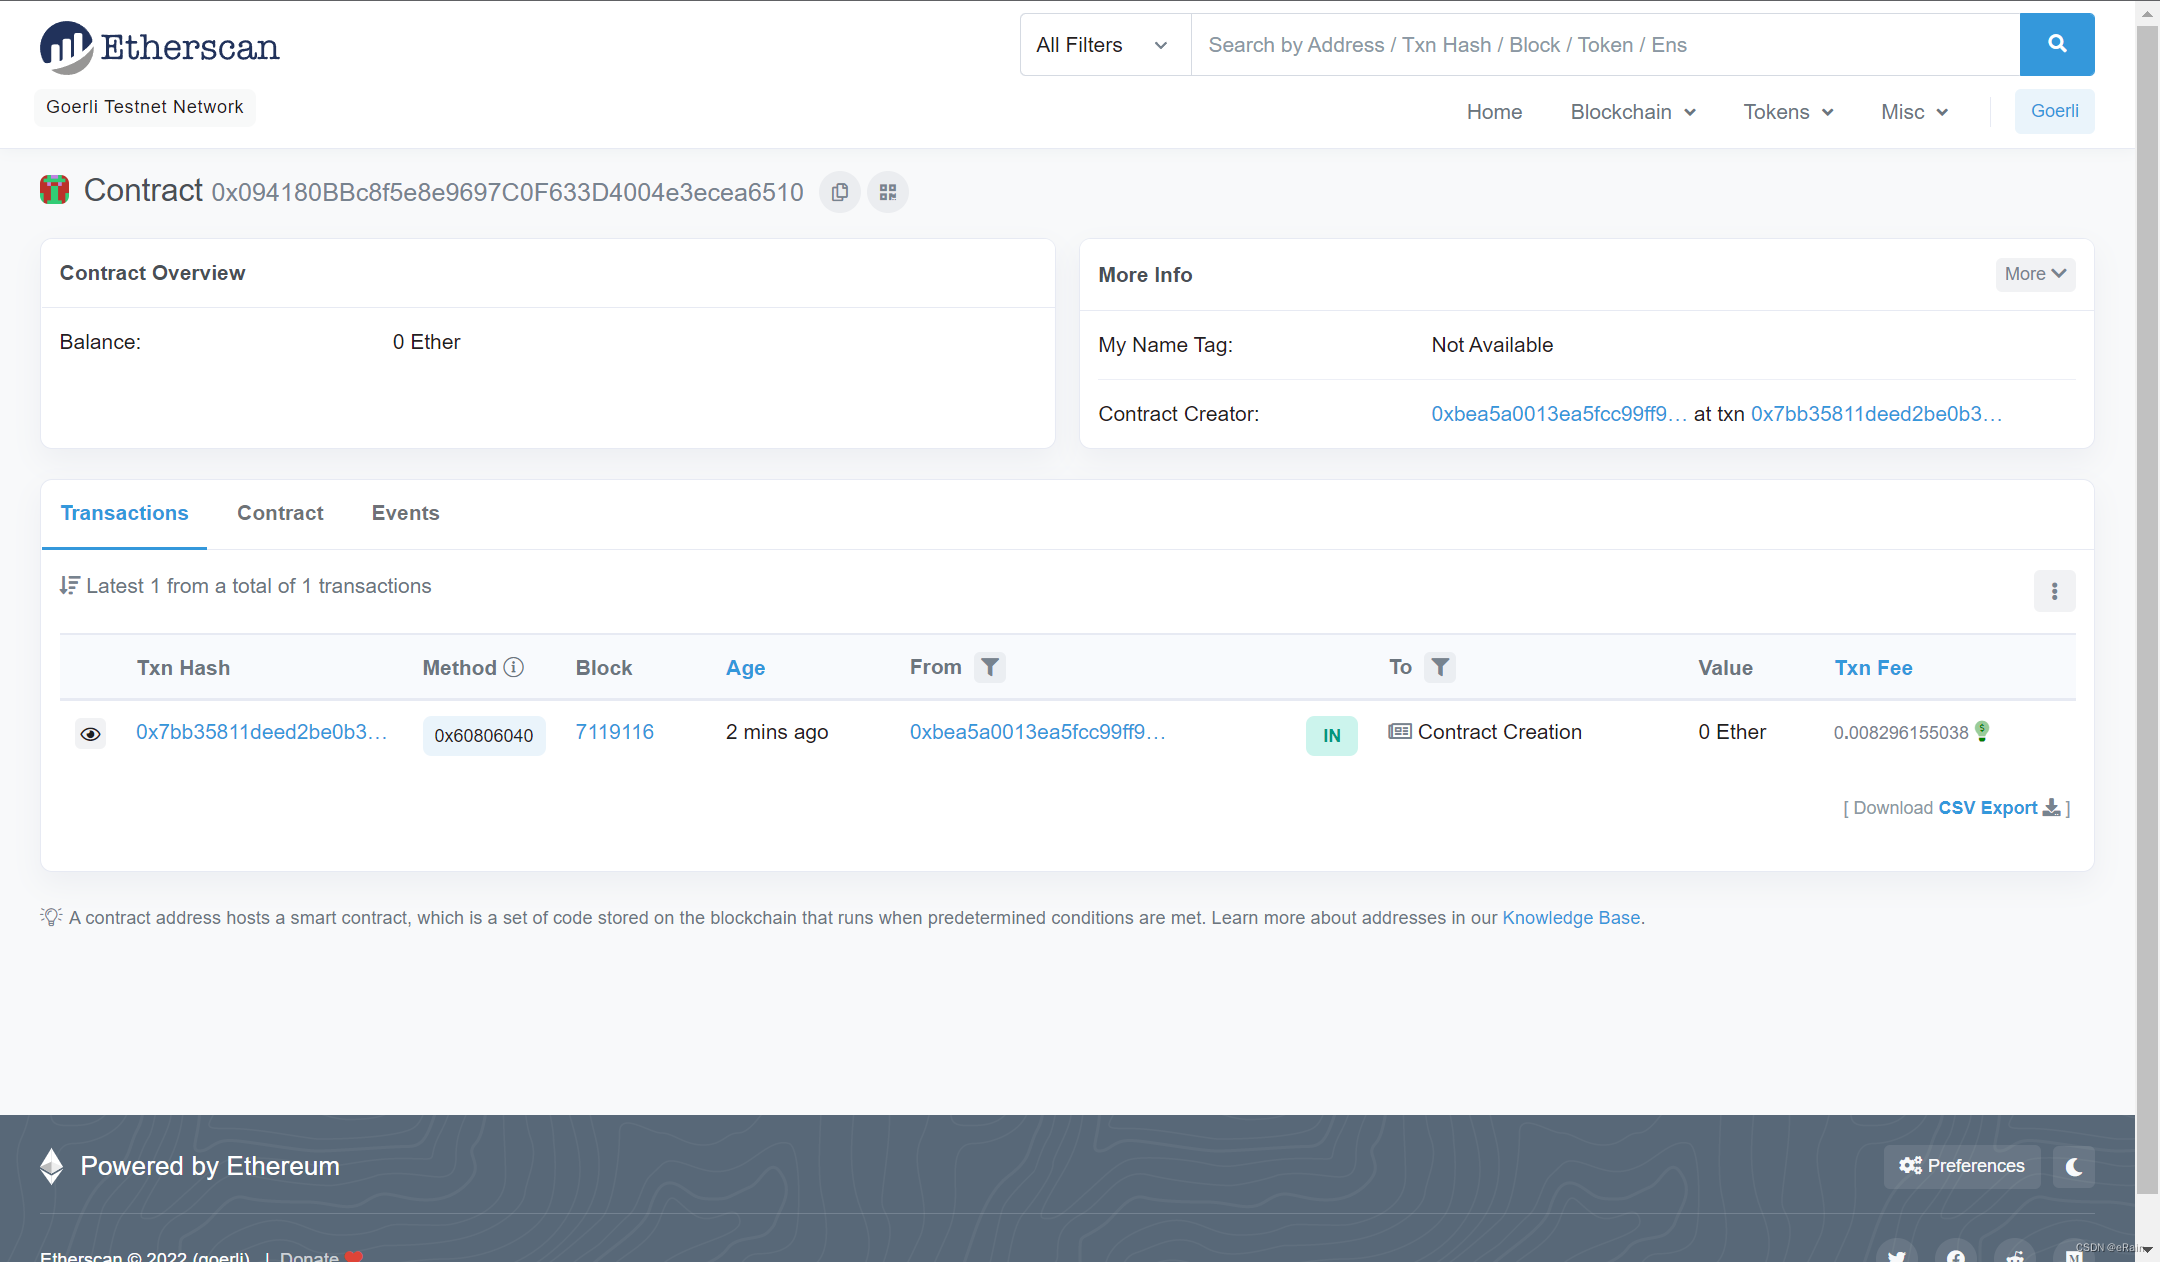This screenshot has height=1262, width=2160.
Task: Click the 0.008296155038 txn fee value
Action: coord(1901,732)
